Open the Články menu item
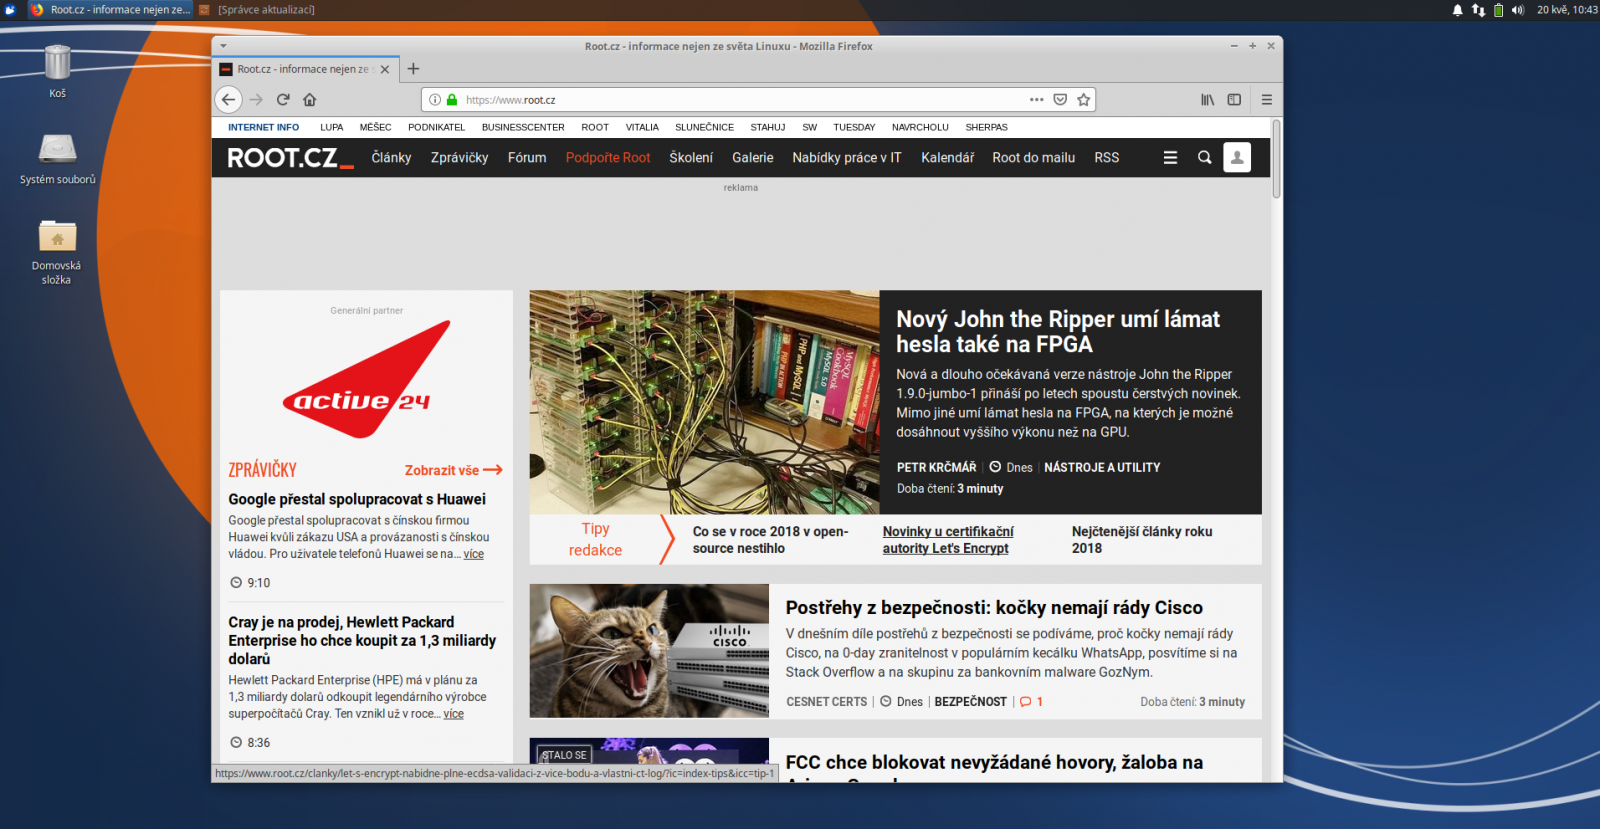This screenshot has width=1600, height=829. pyautogui.click(x=391, y=158)
